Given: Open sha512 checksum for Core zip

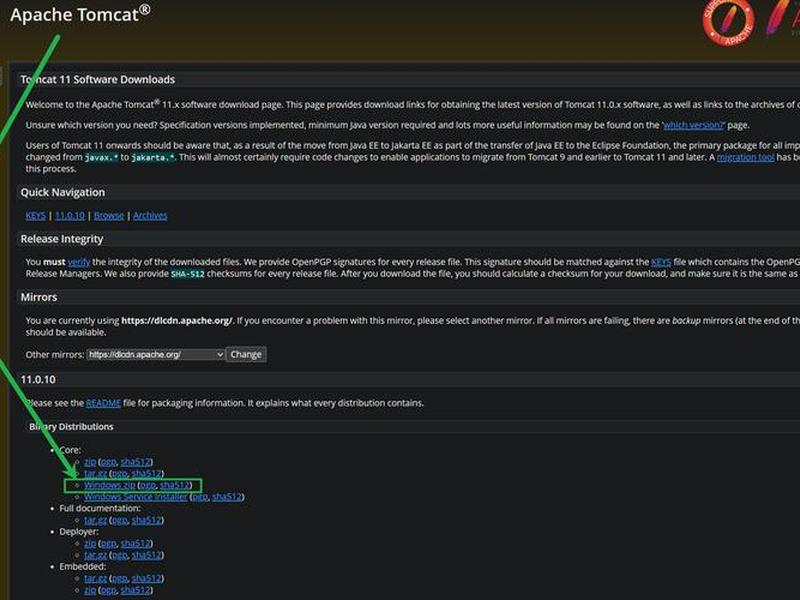Looking at the screenshot, I should (x=135, y=462).
